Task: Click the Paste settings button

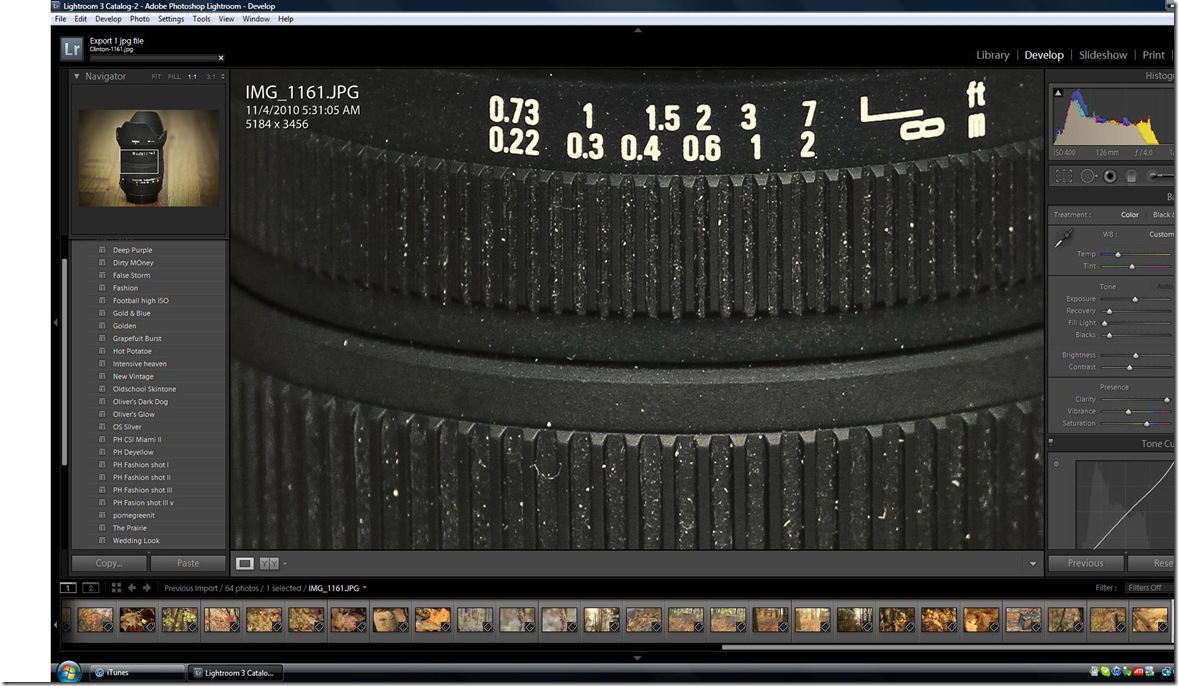Action: 188,563
